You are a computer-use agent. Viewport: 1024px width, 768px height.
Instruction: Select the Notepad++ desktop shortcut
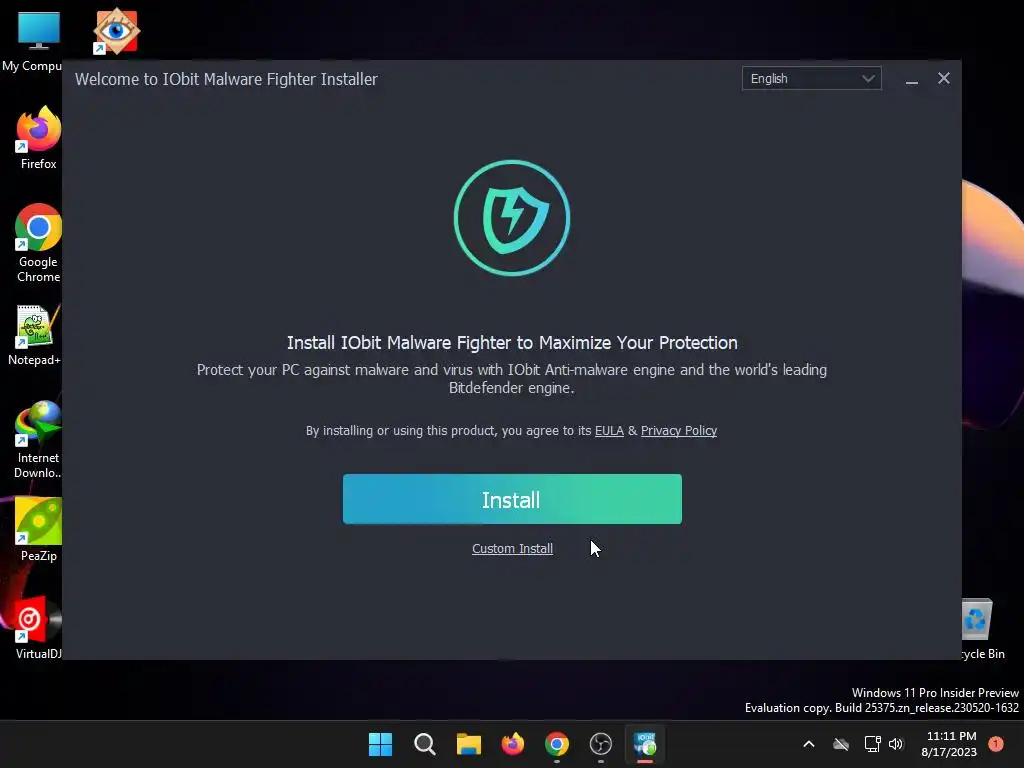[x=36, y=335]
